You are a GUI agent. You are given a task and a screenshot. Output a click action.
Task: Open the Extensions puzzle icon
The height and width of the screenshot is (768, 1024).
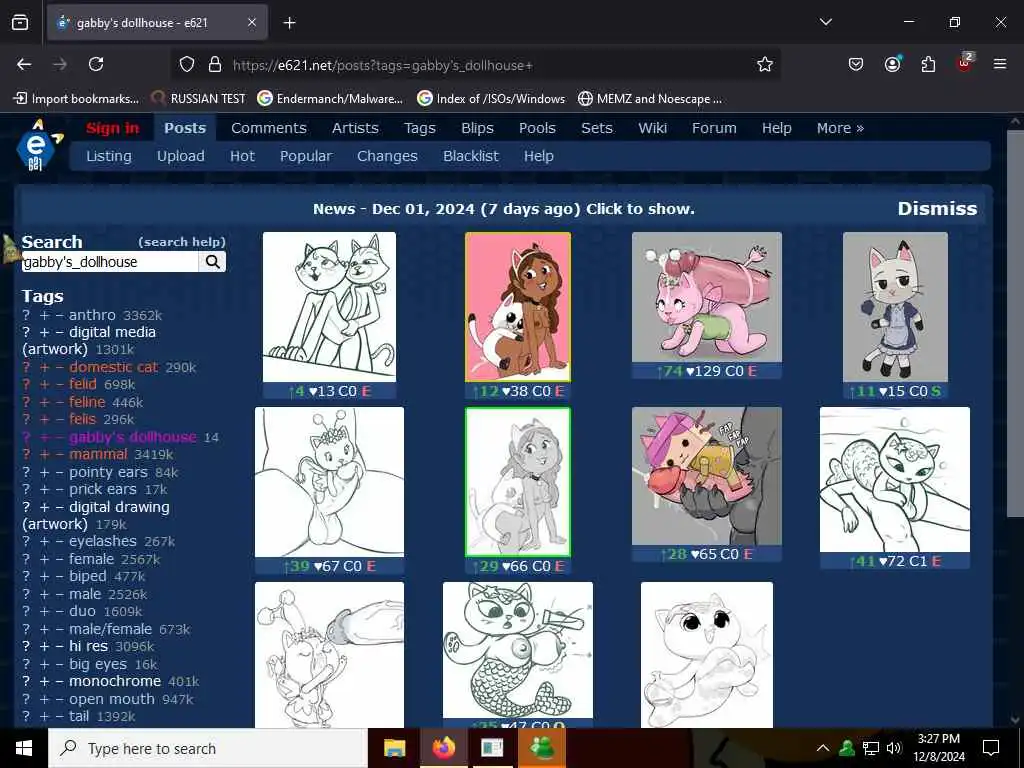pos(928,64)
